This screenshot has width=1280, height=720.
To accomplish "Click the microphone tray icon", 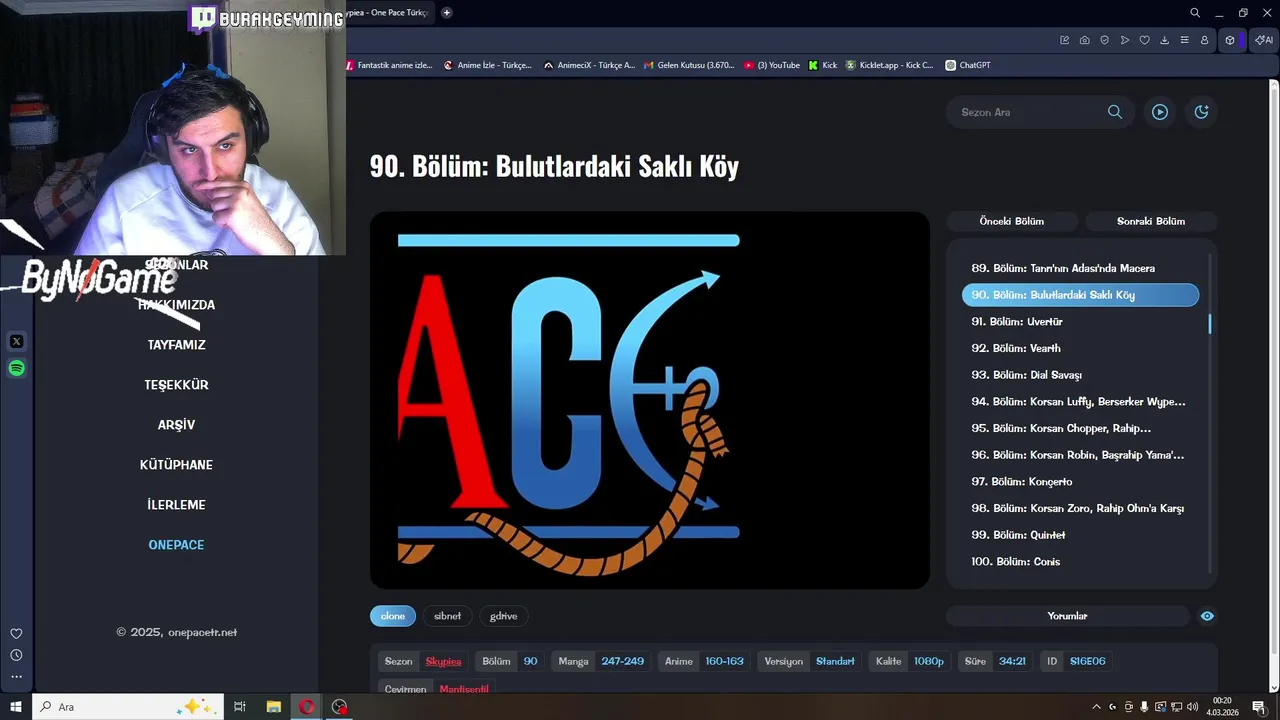I will [1144, 707].
